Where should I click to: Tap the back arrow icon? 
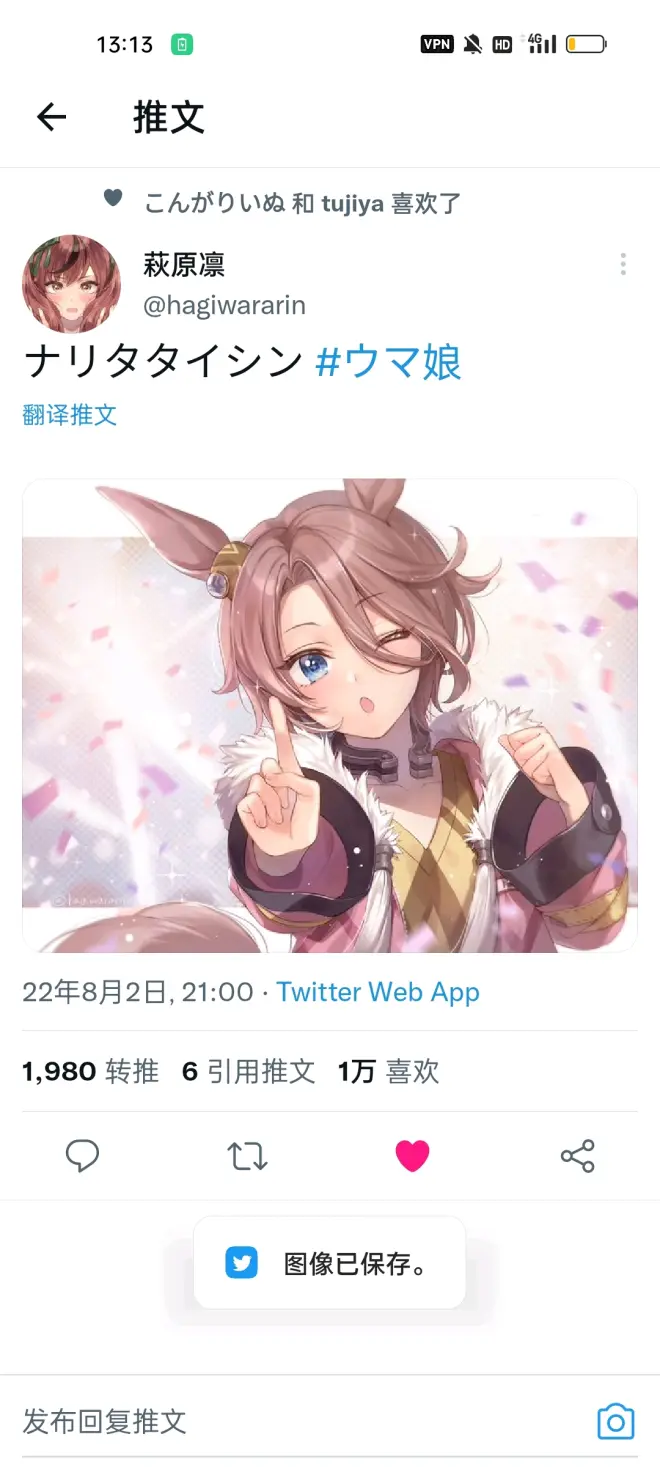(51, 118)
